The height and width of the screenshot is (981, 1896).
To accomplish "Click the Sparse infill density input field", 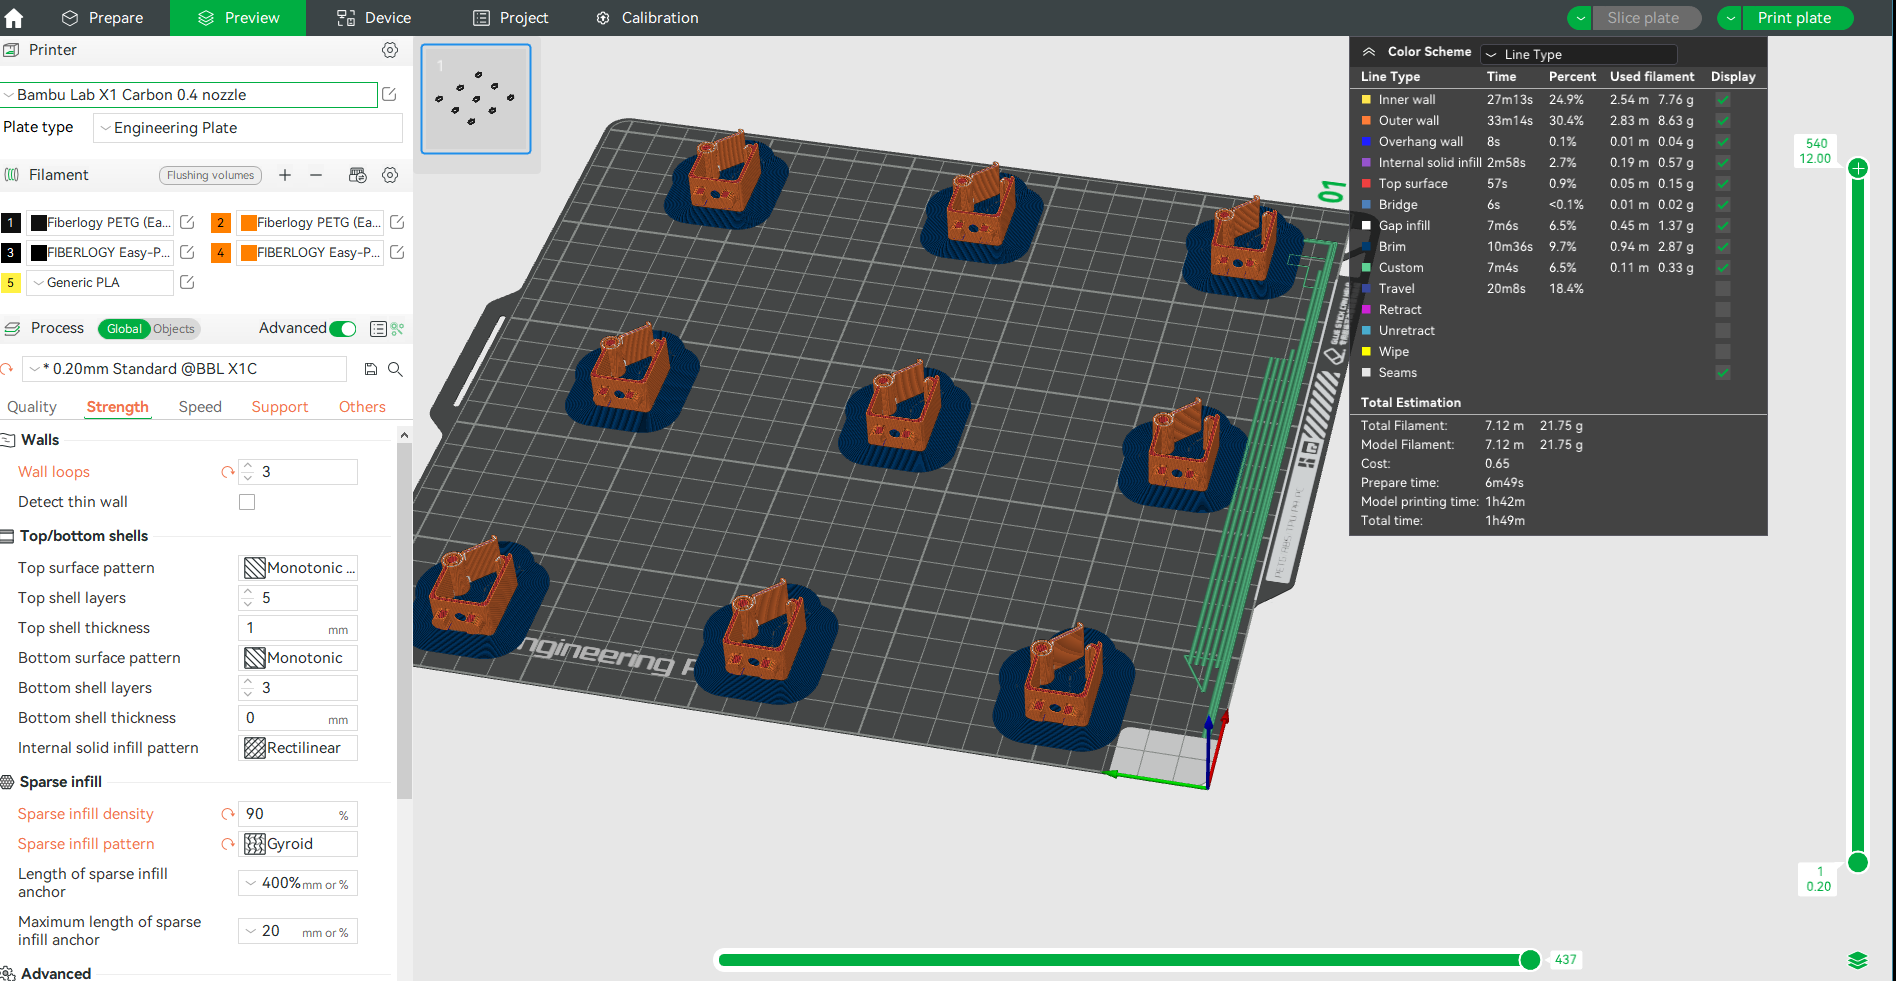I will click(x=298, y=814).
